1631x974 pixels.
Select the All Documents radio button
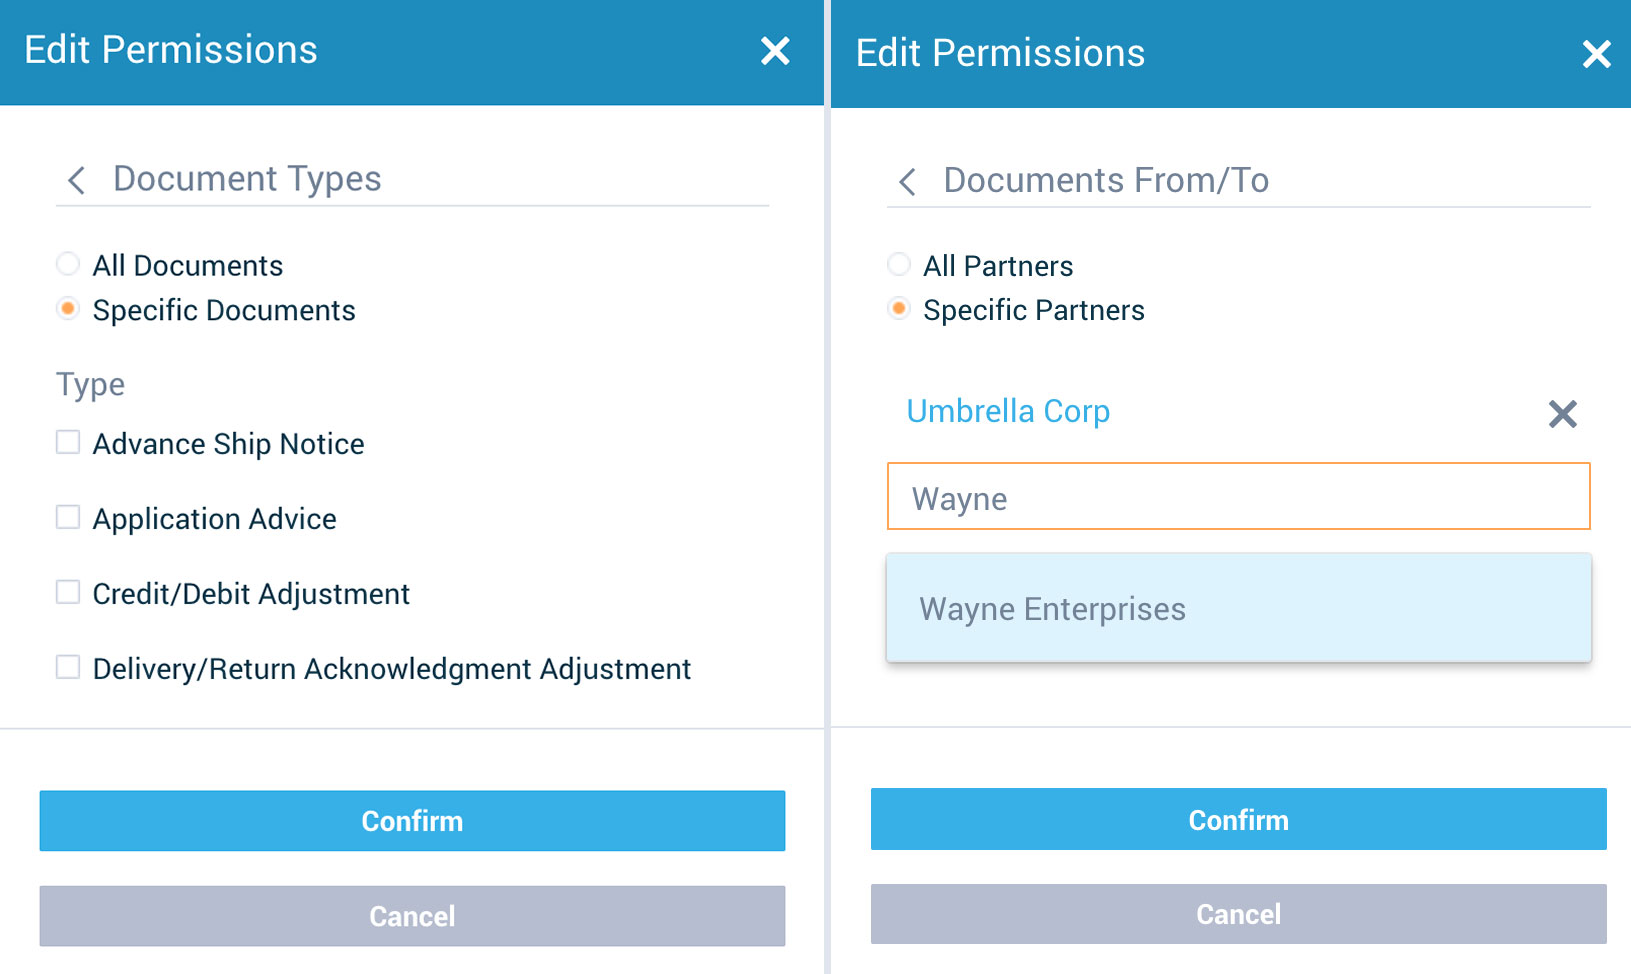click(x=67, y=263)
